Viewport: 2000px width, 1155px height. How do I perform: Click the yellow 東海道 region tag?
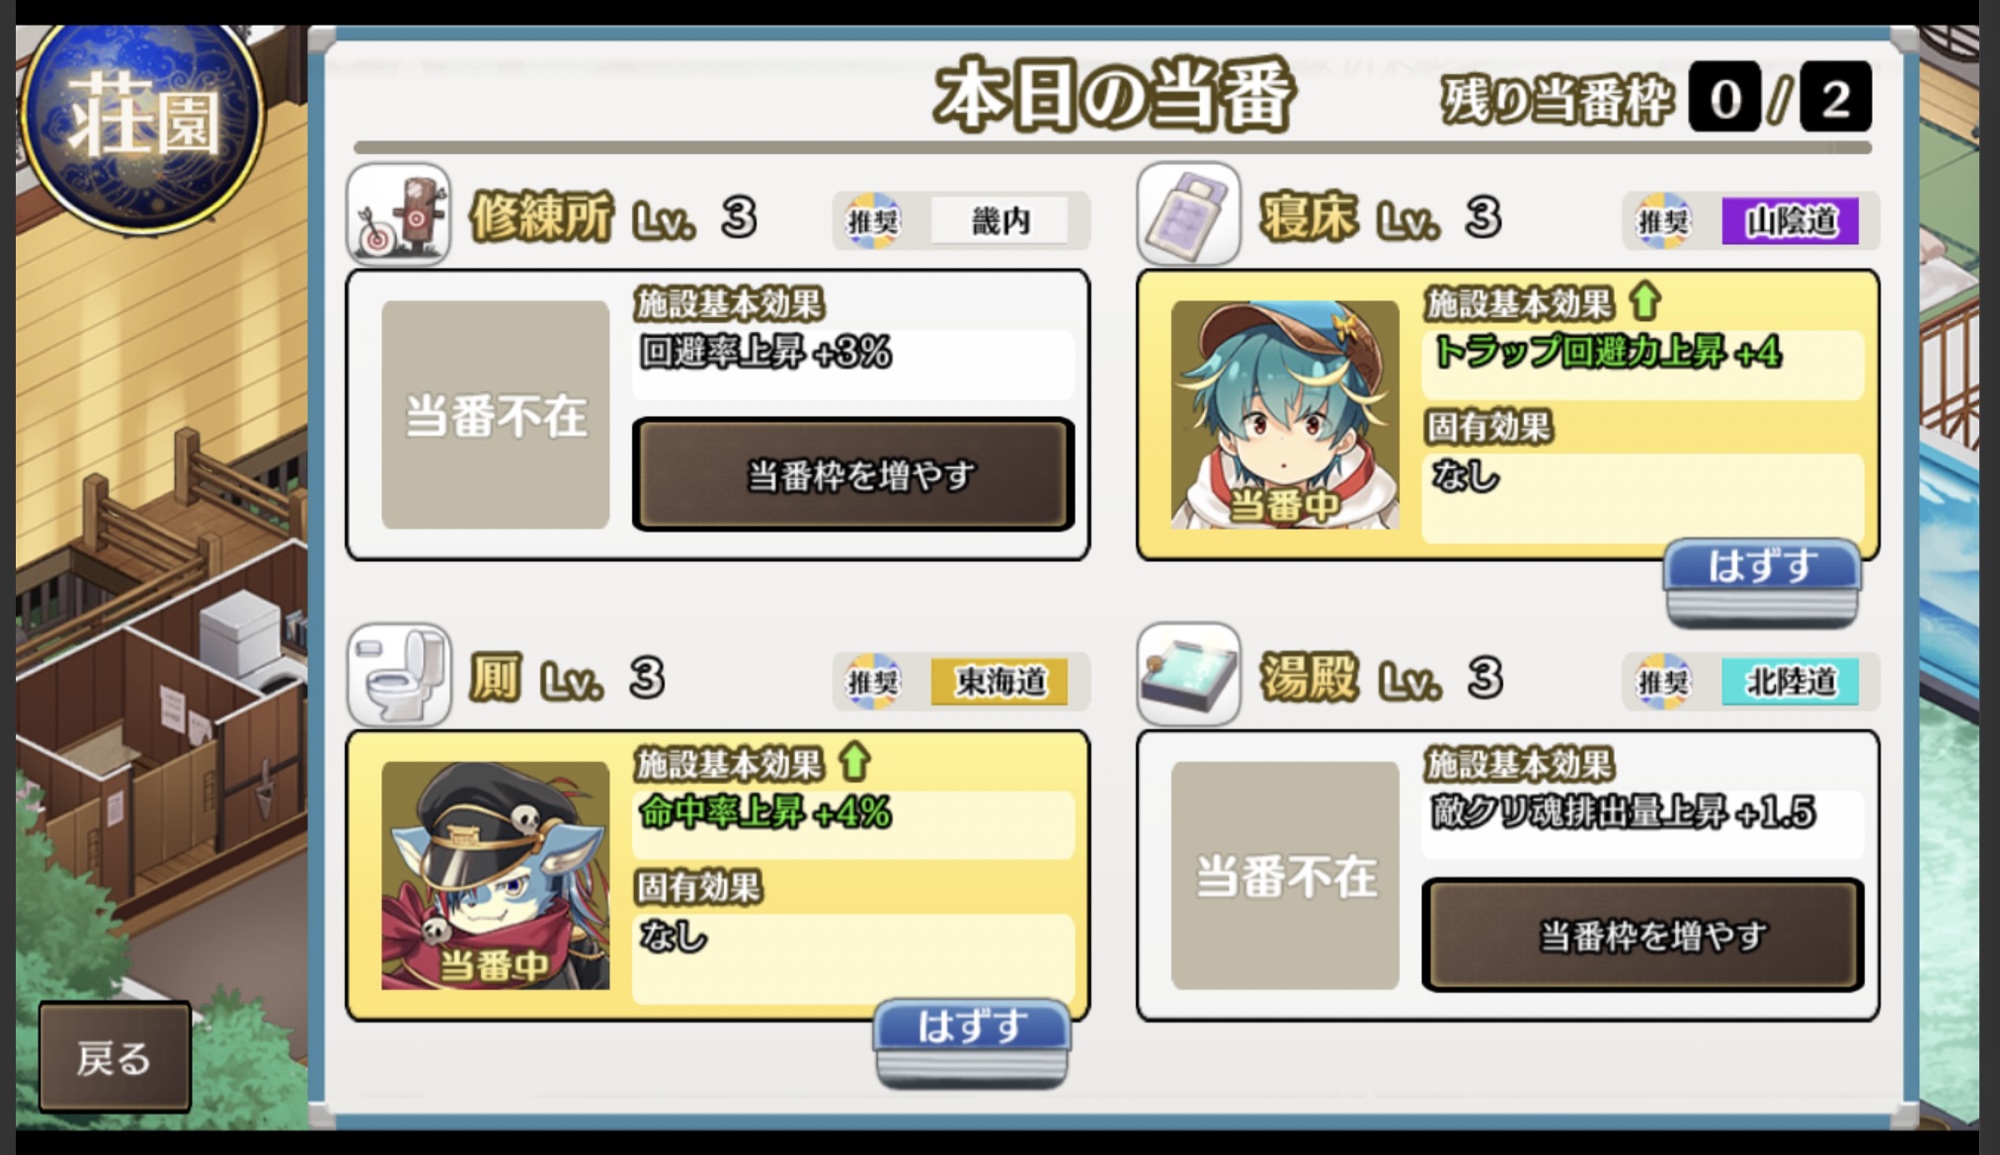click(999, 682)
